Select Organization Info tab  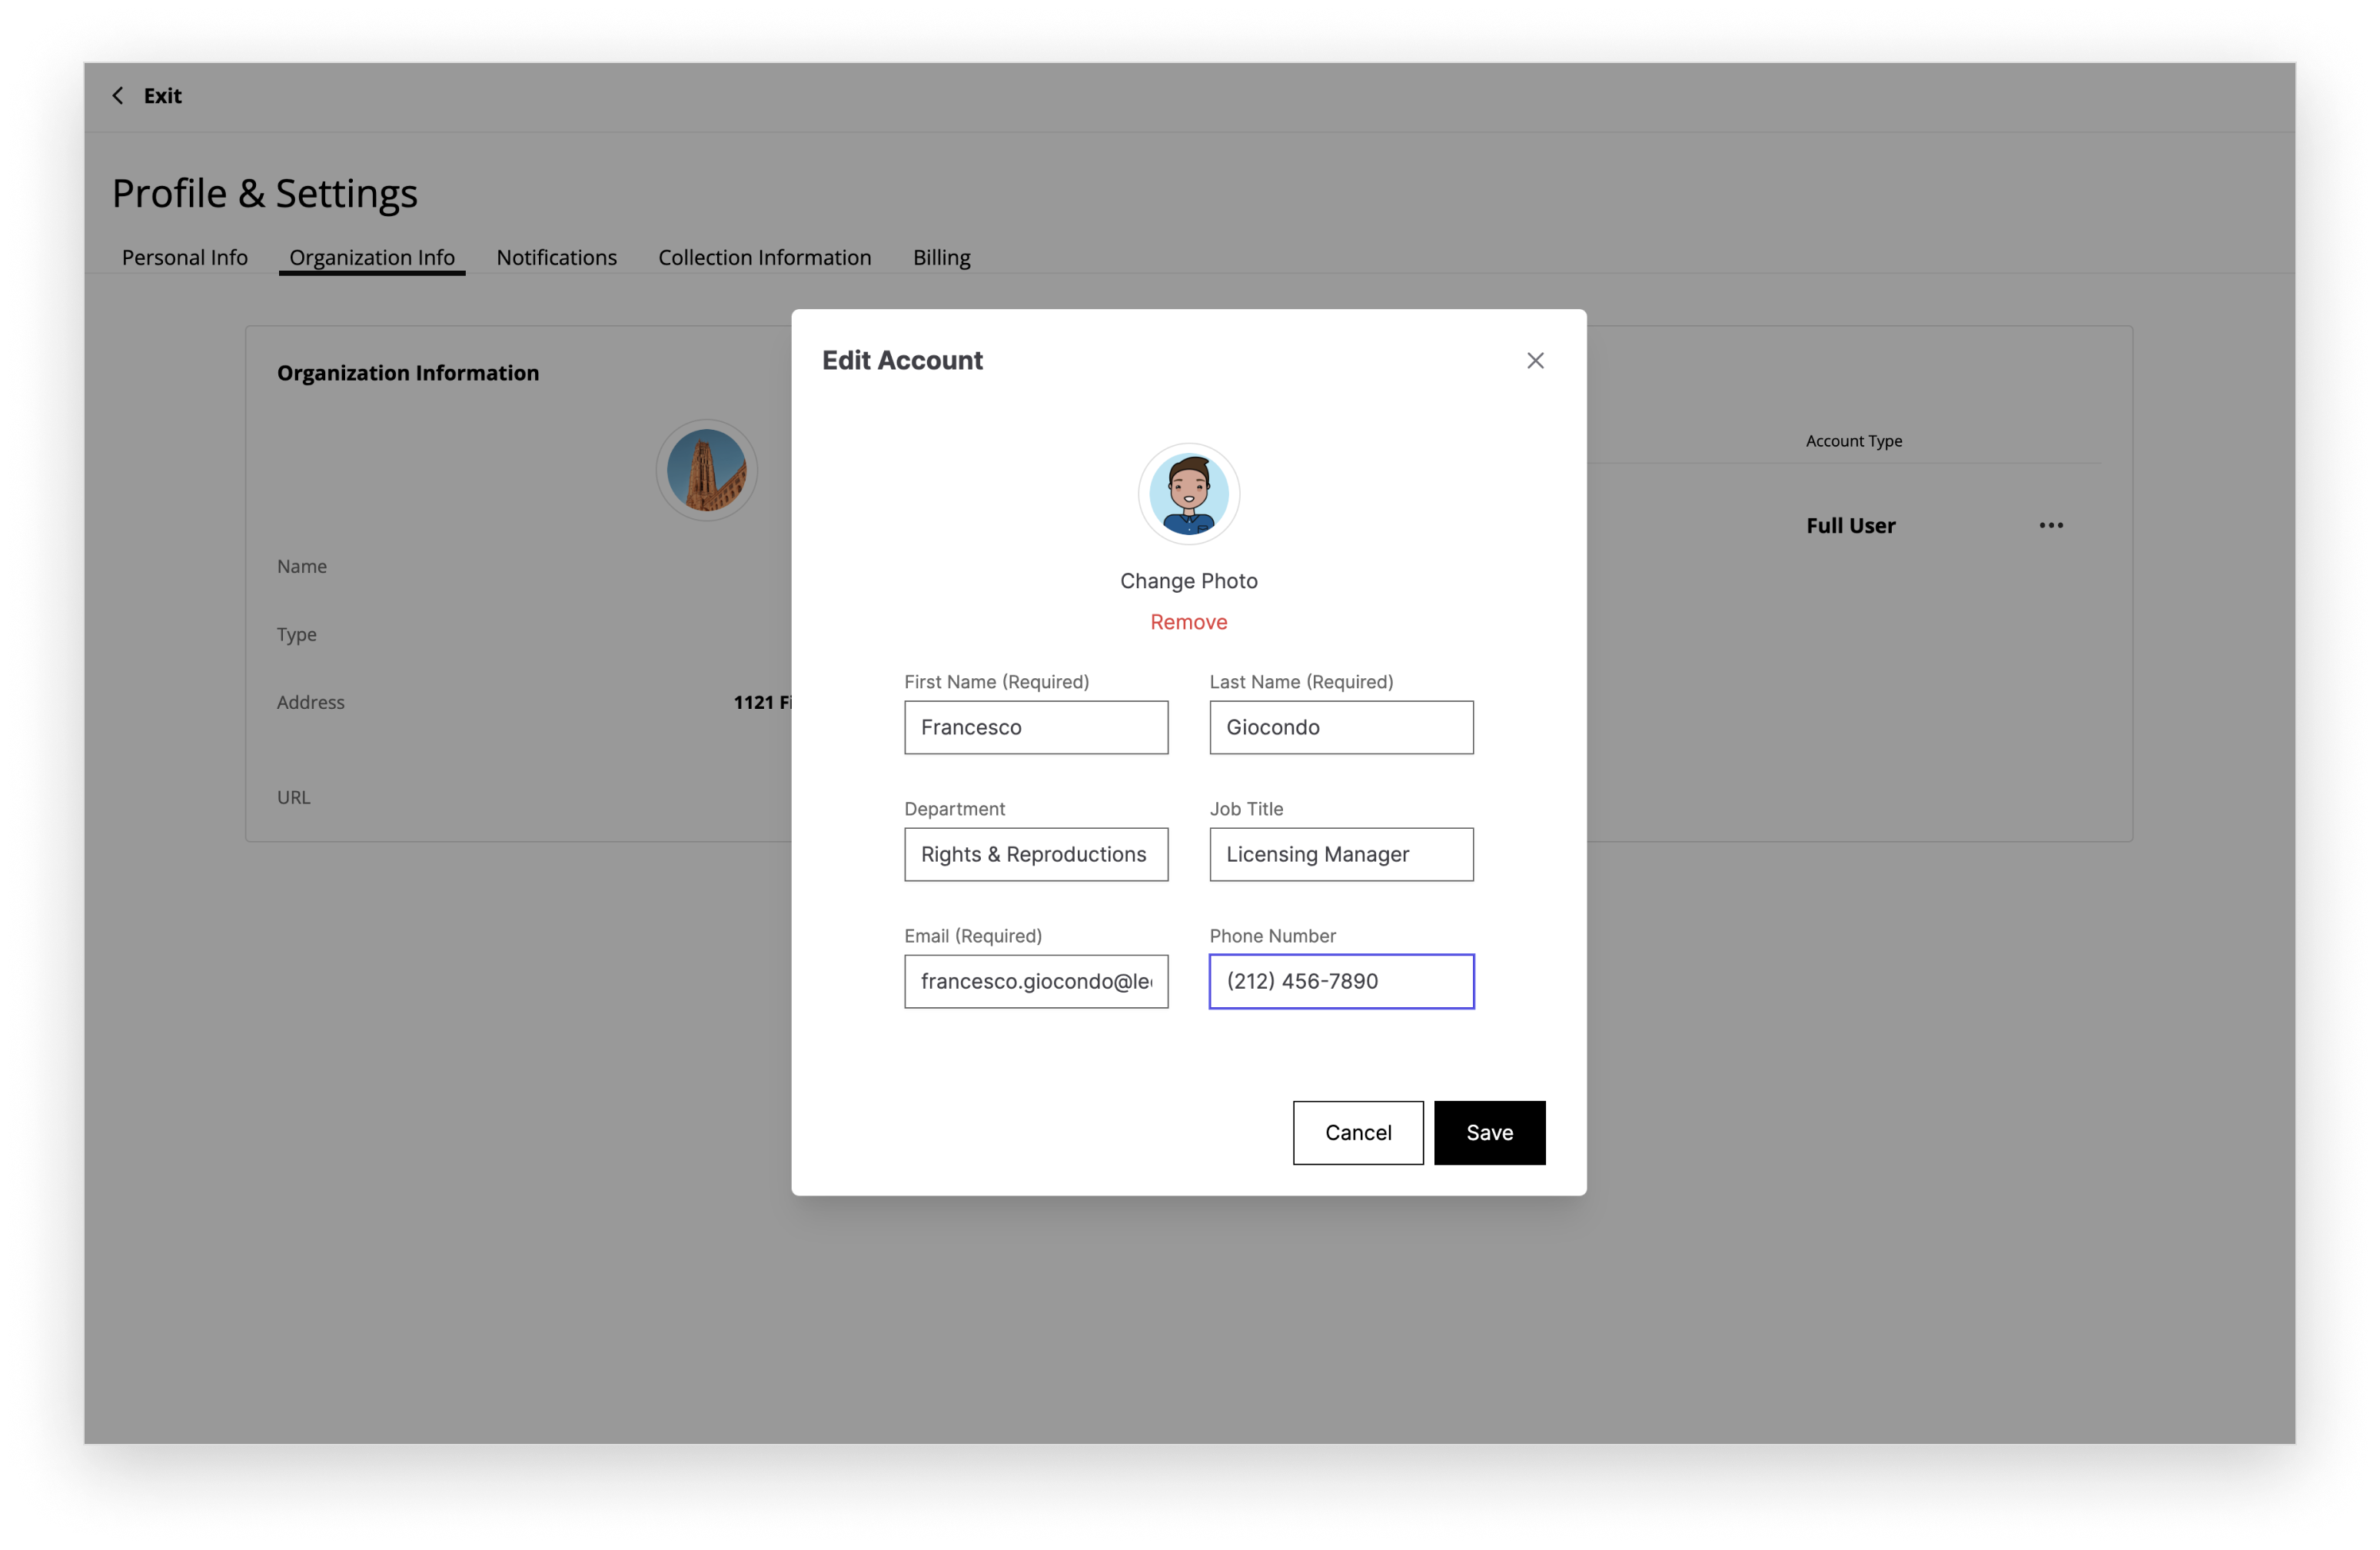tap(372, 257)
